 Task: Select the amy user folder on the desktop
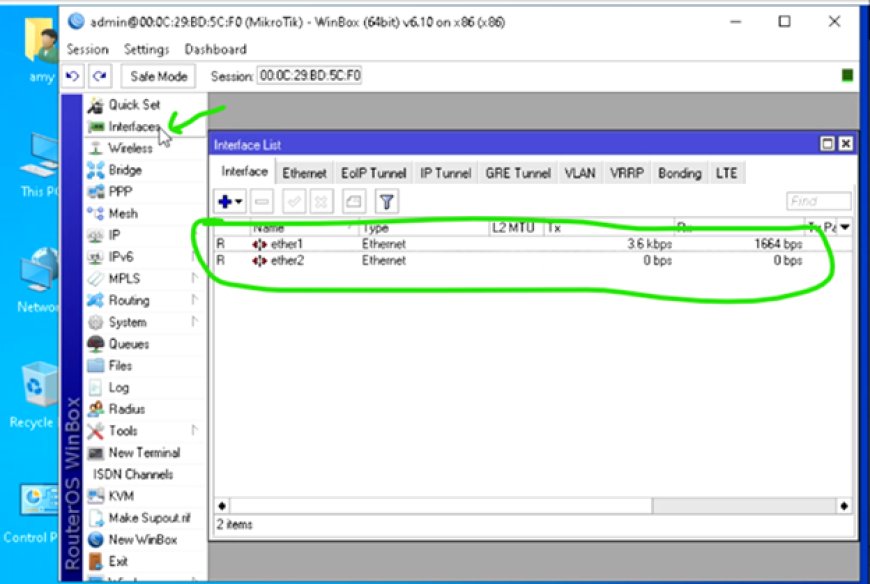point(41,50)
